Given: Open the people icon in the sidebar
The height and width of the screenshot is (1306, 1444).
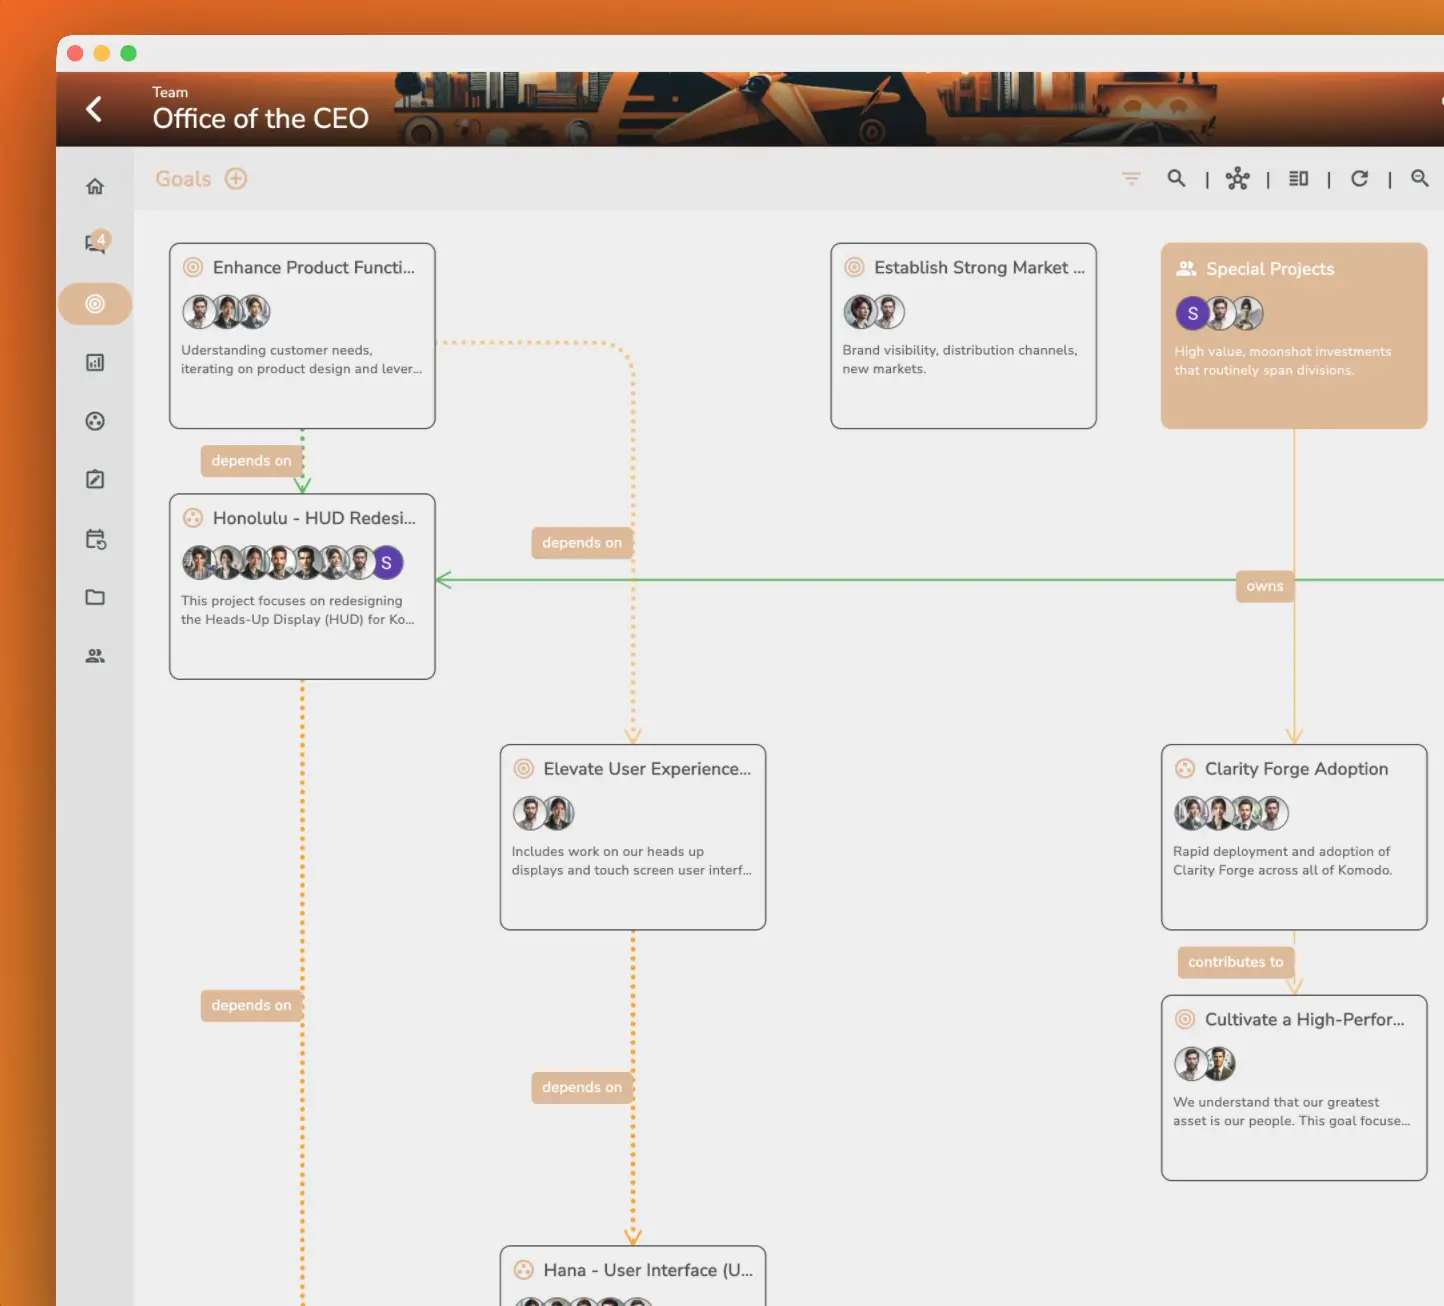Looking at the screenshot, I should tap(95, 656).
